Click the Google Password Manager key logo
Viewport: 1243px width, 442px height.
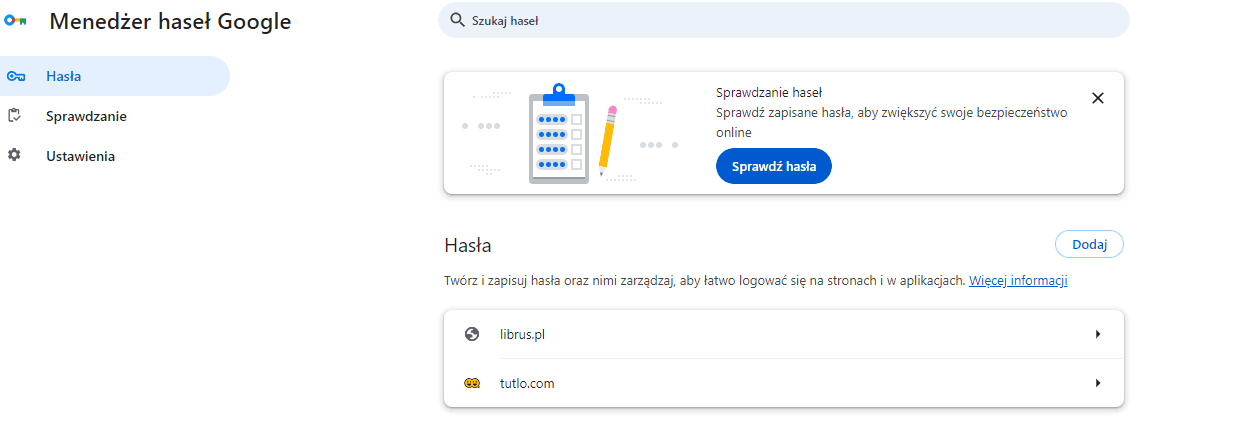point(15,21)
